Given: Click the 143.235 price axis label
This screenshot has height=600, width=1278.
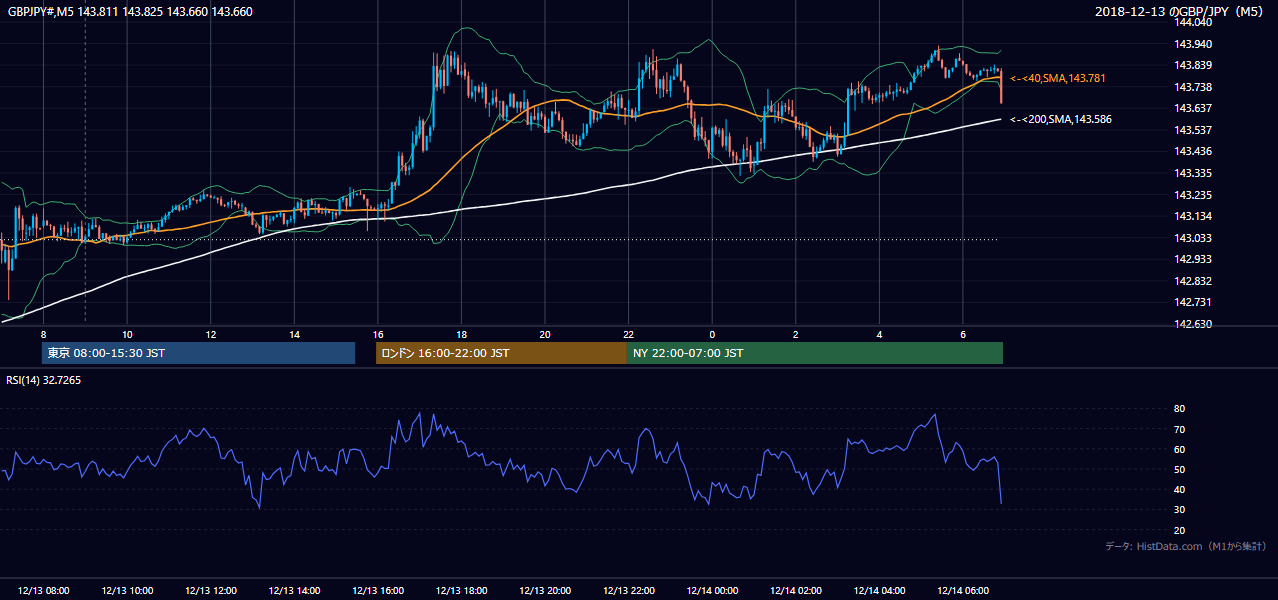Looking at the screenshot, I should point(1193,195).
